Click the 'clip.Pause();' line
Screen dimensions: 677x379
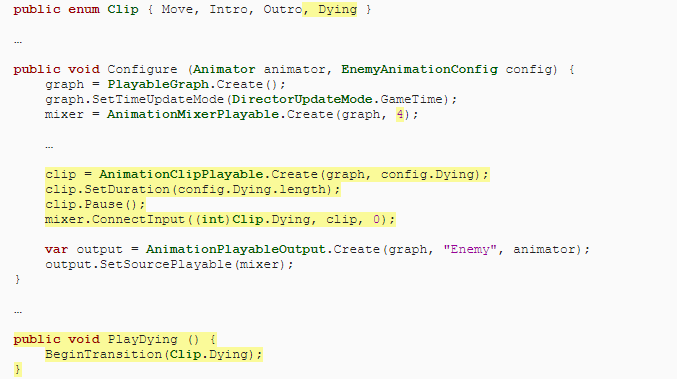(95, 204)
